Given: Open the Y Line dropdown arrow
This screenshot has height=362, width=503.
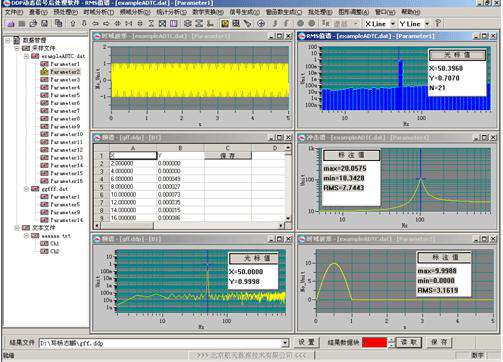Looking at the screenshot, I should pyautogui.click(x=427, y=24).
